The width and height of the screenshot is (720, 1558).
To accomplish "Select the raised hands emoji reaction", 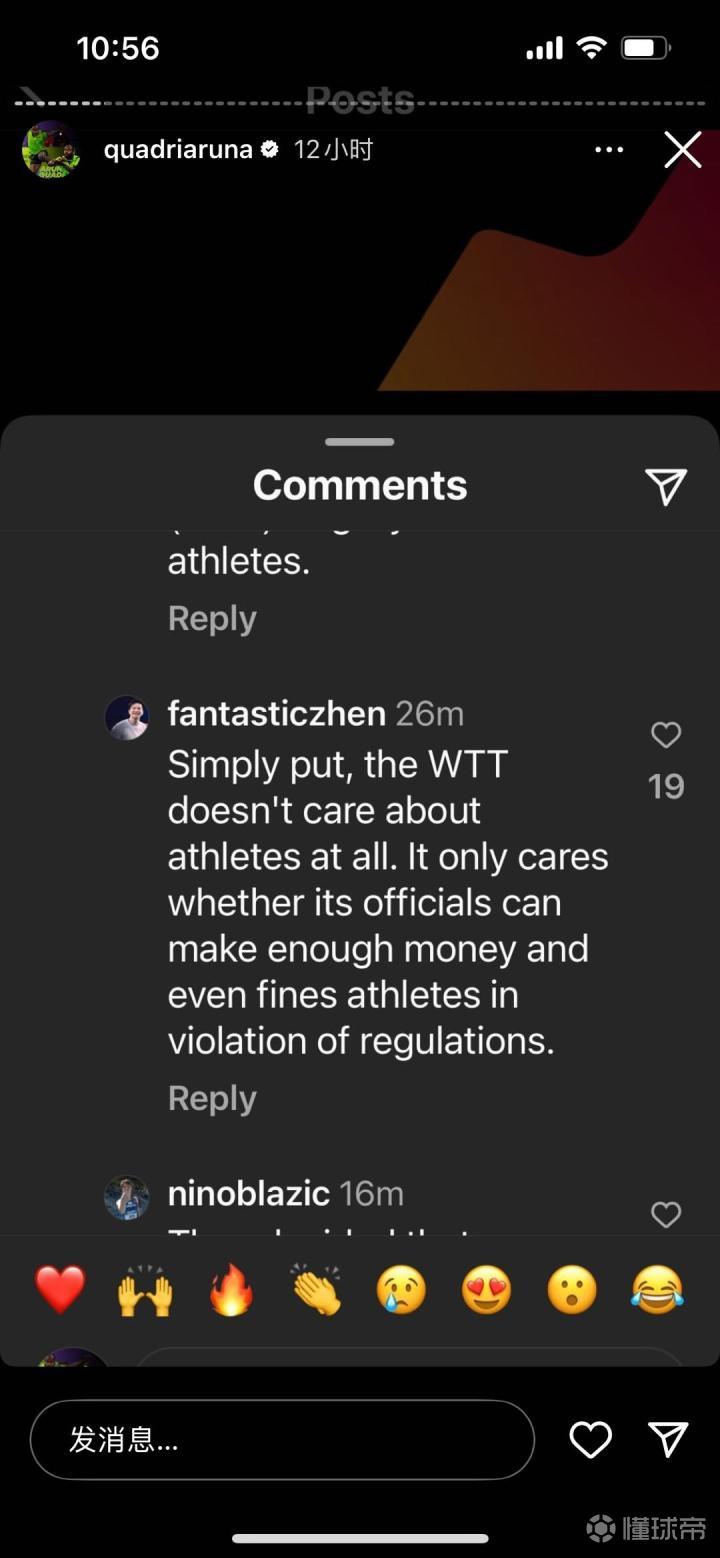I will [x=145, y=1289].
